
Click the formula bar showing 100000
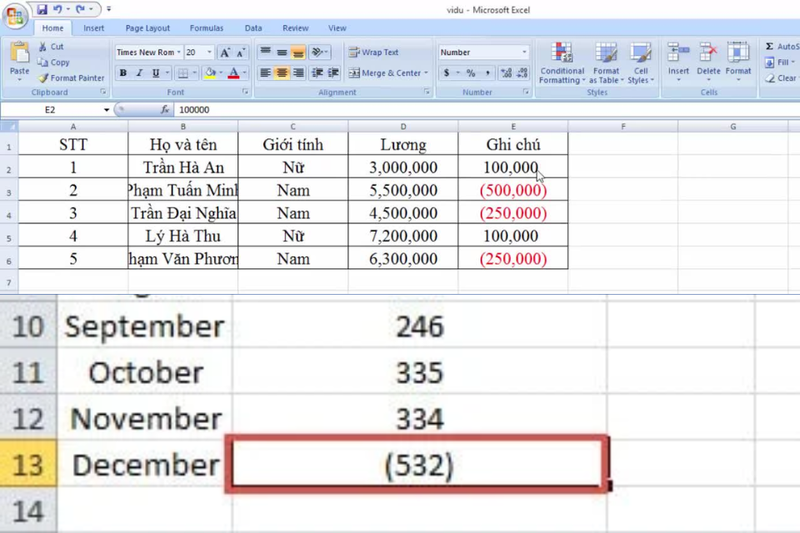487,110
